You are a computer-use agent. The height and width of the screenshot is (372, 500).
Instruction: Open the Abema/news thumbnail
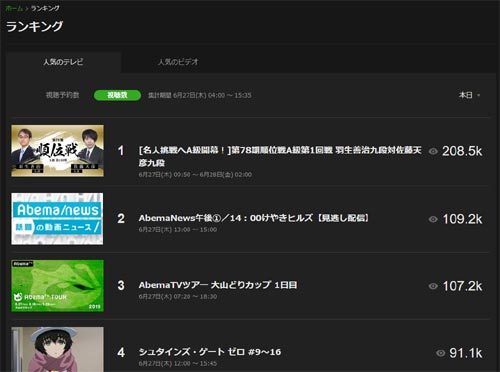click(x=57, y=219)
